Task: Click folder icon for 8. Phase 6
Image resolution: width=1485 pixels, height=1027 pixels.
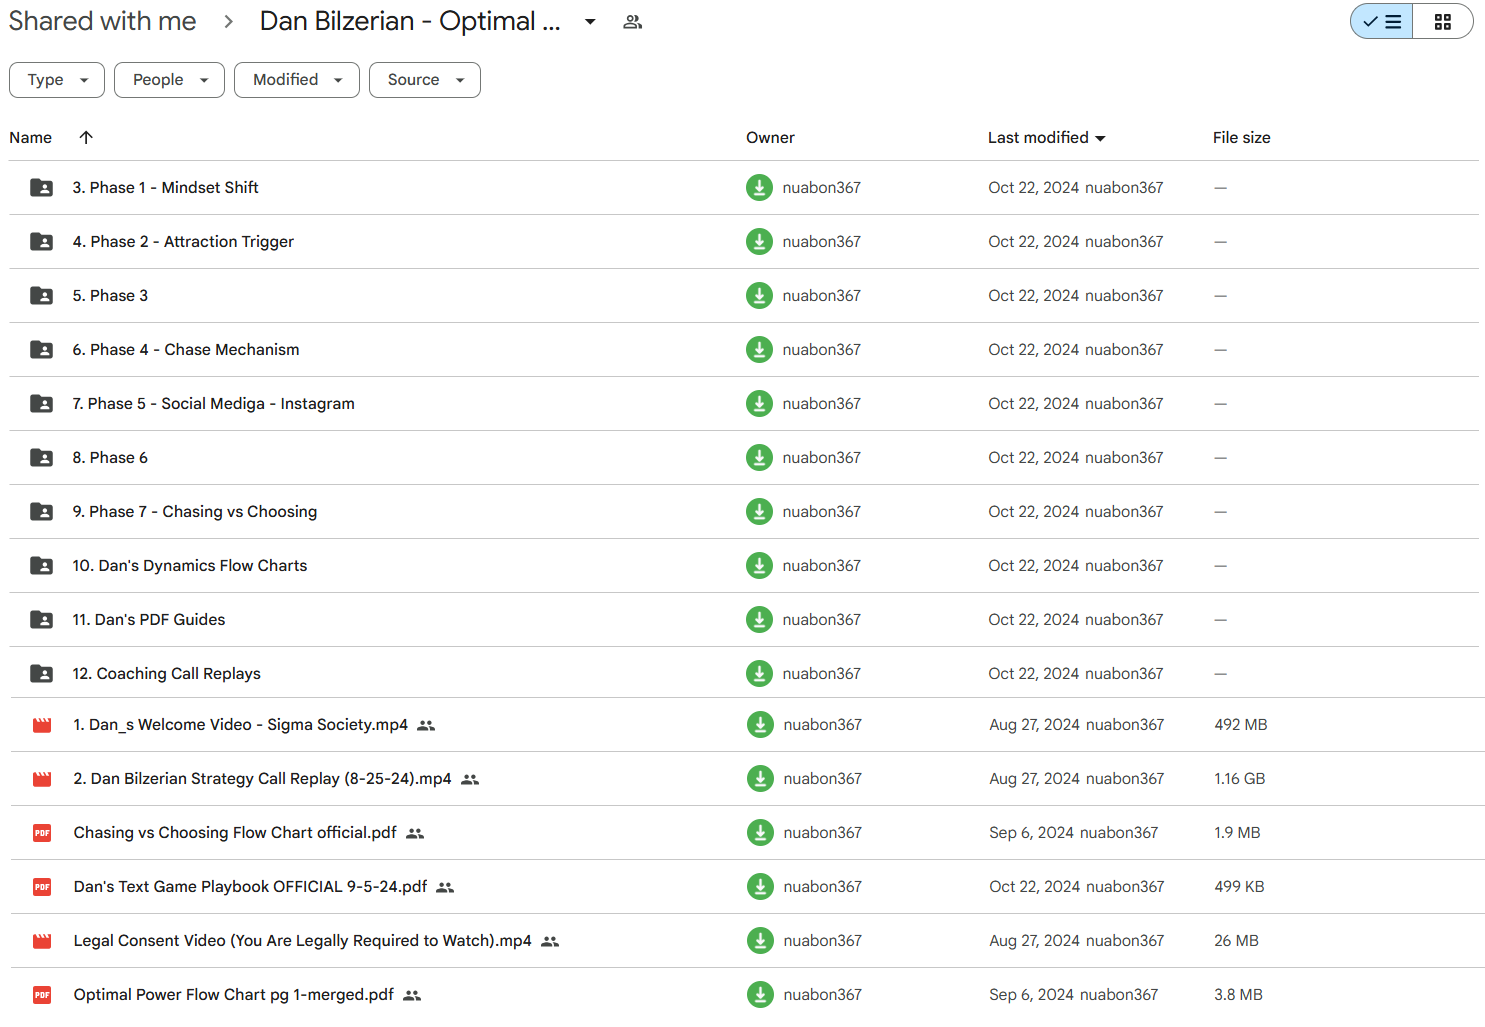Action: 42,457
